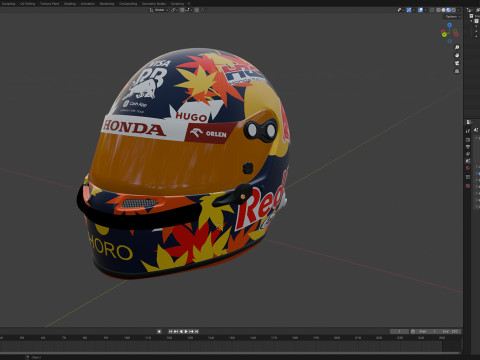
Task: Open the overlays options dropdown arrow
Action: (426, 10)
